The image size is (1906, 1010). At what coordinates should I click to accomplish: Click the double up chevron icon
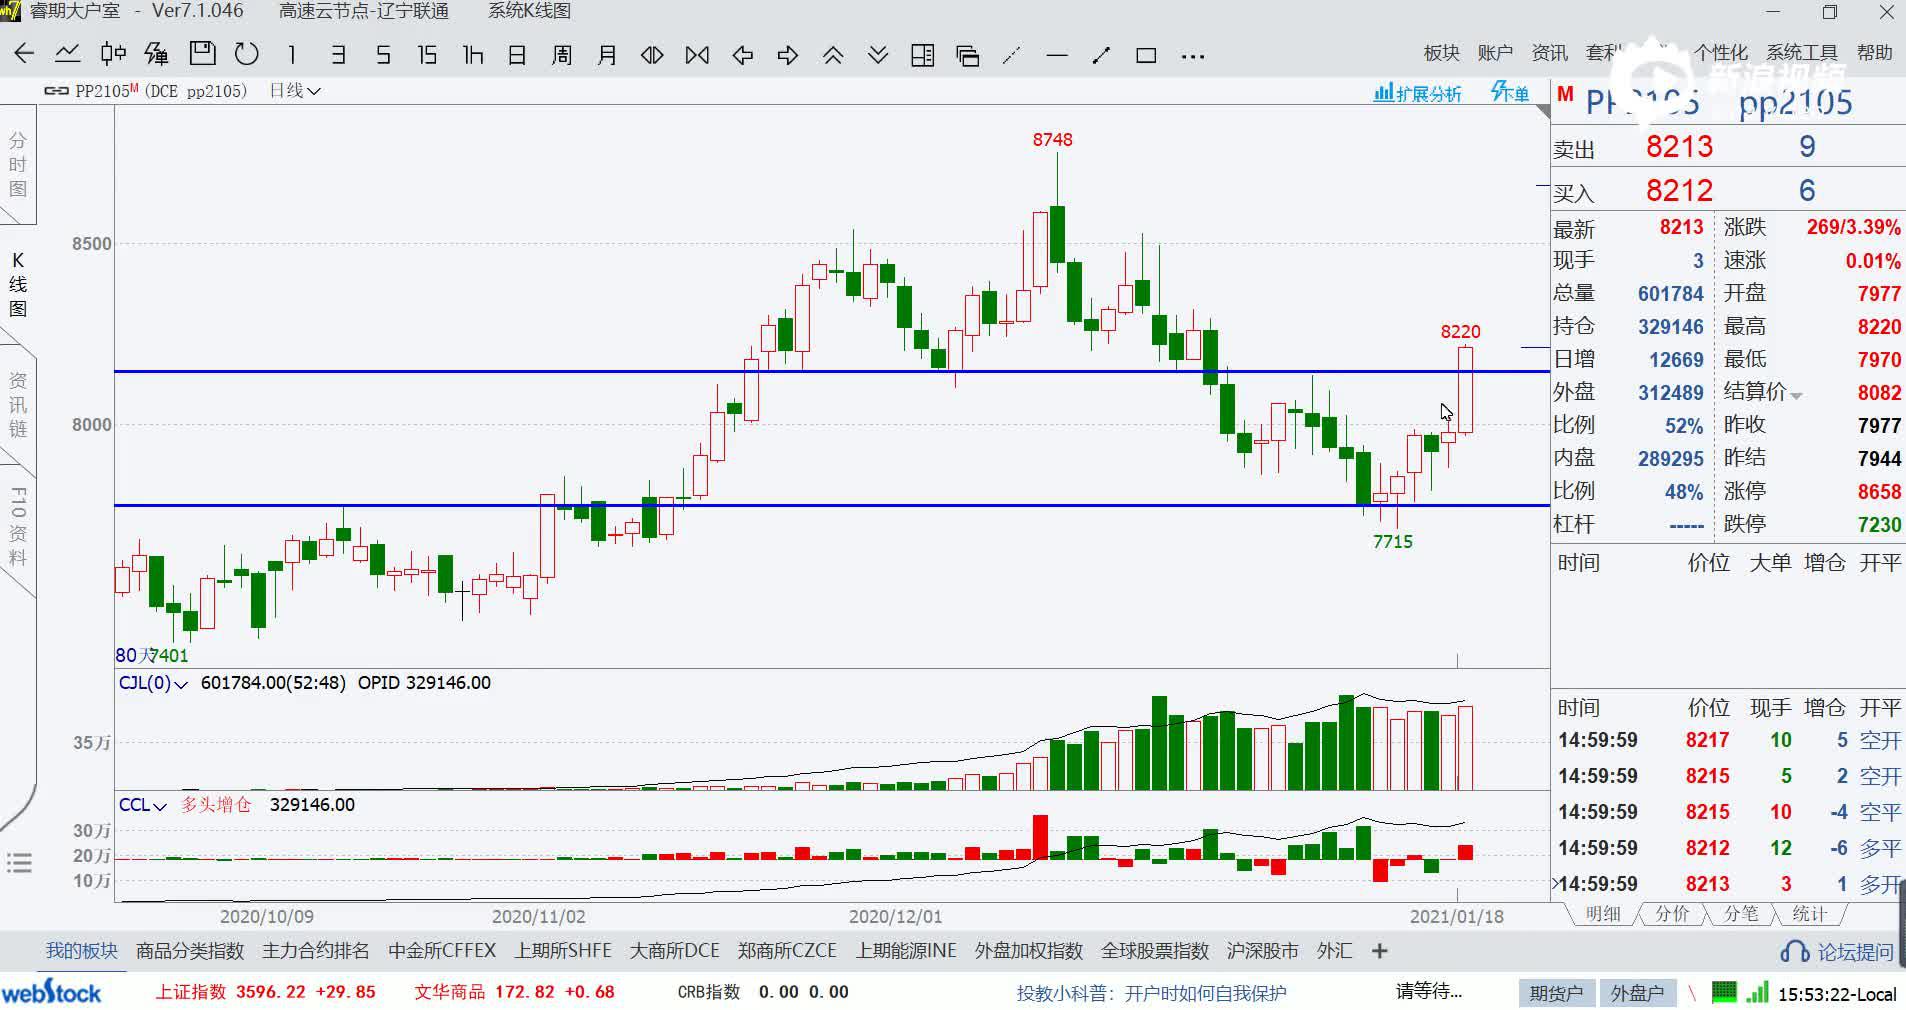(x=833, y=55)
